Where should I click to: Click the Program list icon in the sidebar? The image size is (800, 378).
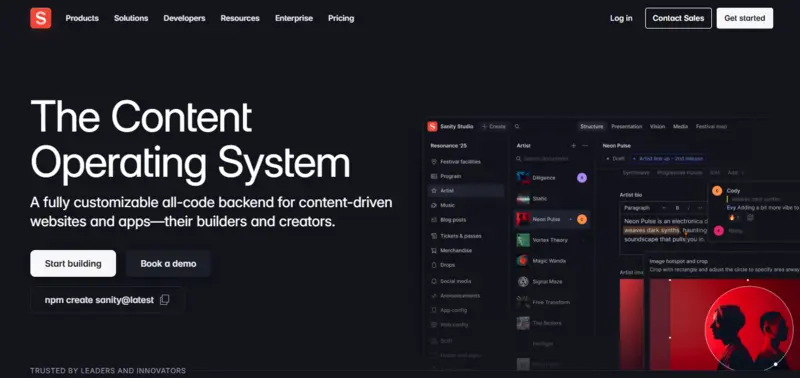[434, 176]
